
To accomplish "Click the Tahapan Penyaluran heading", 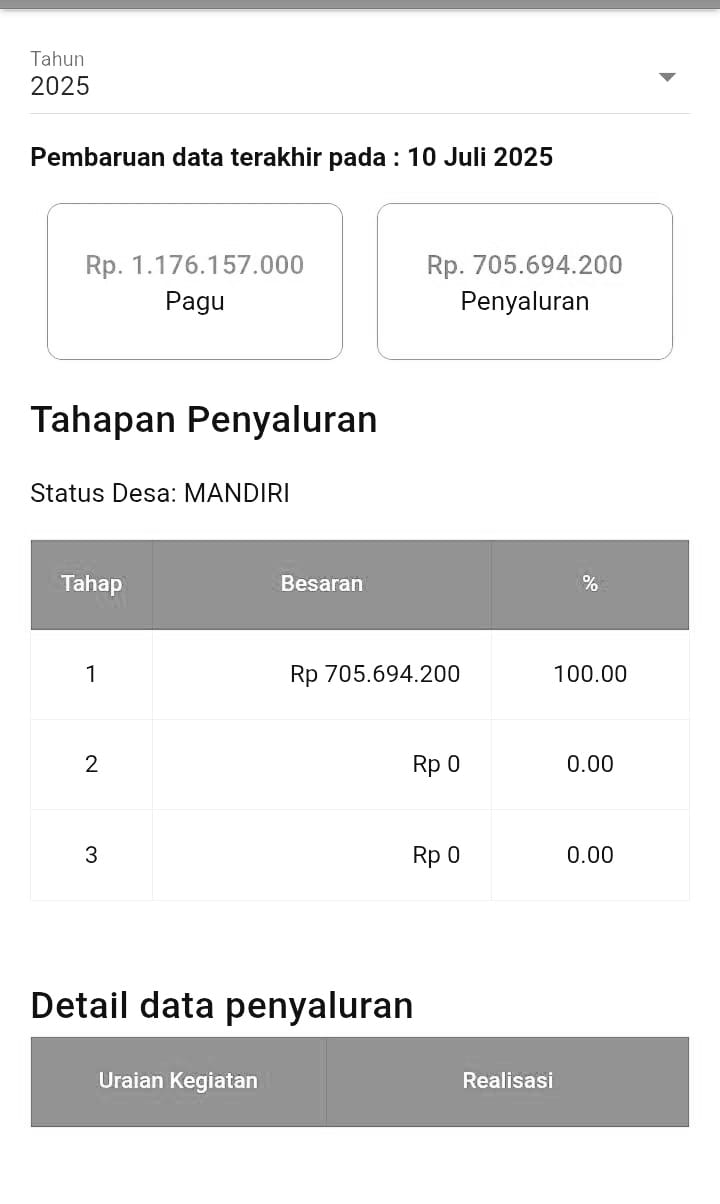I will [x=204, y=420].
